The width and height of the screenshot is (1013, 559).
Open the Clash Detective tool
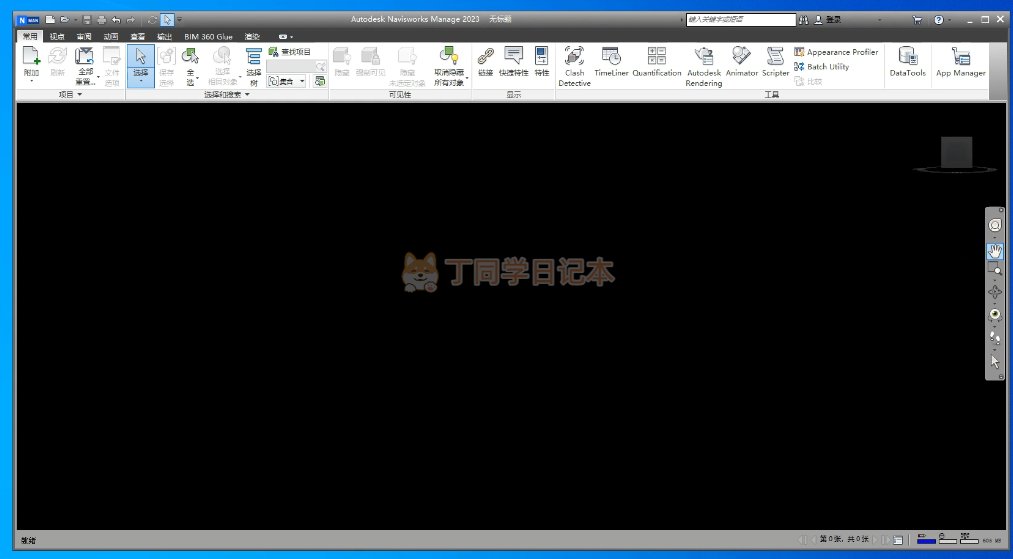coord(574,65)
